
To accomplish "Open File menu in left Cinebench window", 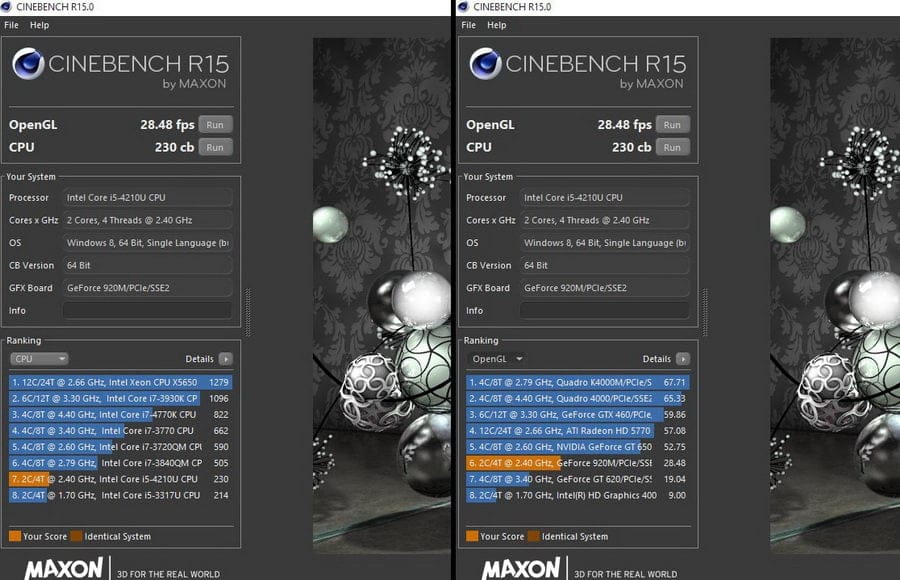I will pyautogui.click(x=11, y=25).
